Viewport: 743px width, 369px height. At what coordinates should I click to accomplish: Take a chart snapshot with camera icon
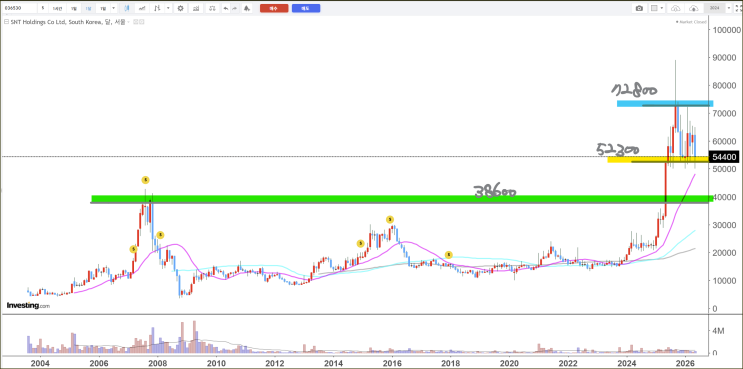pyautogui.click(x=639, y=8)
